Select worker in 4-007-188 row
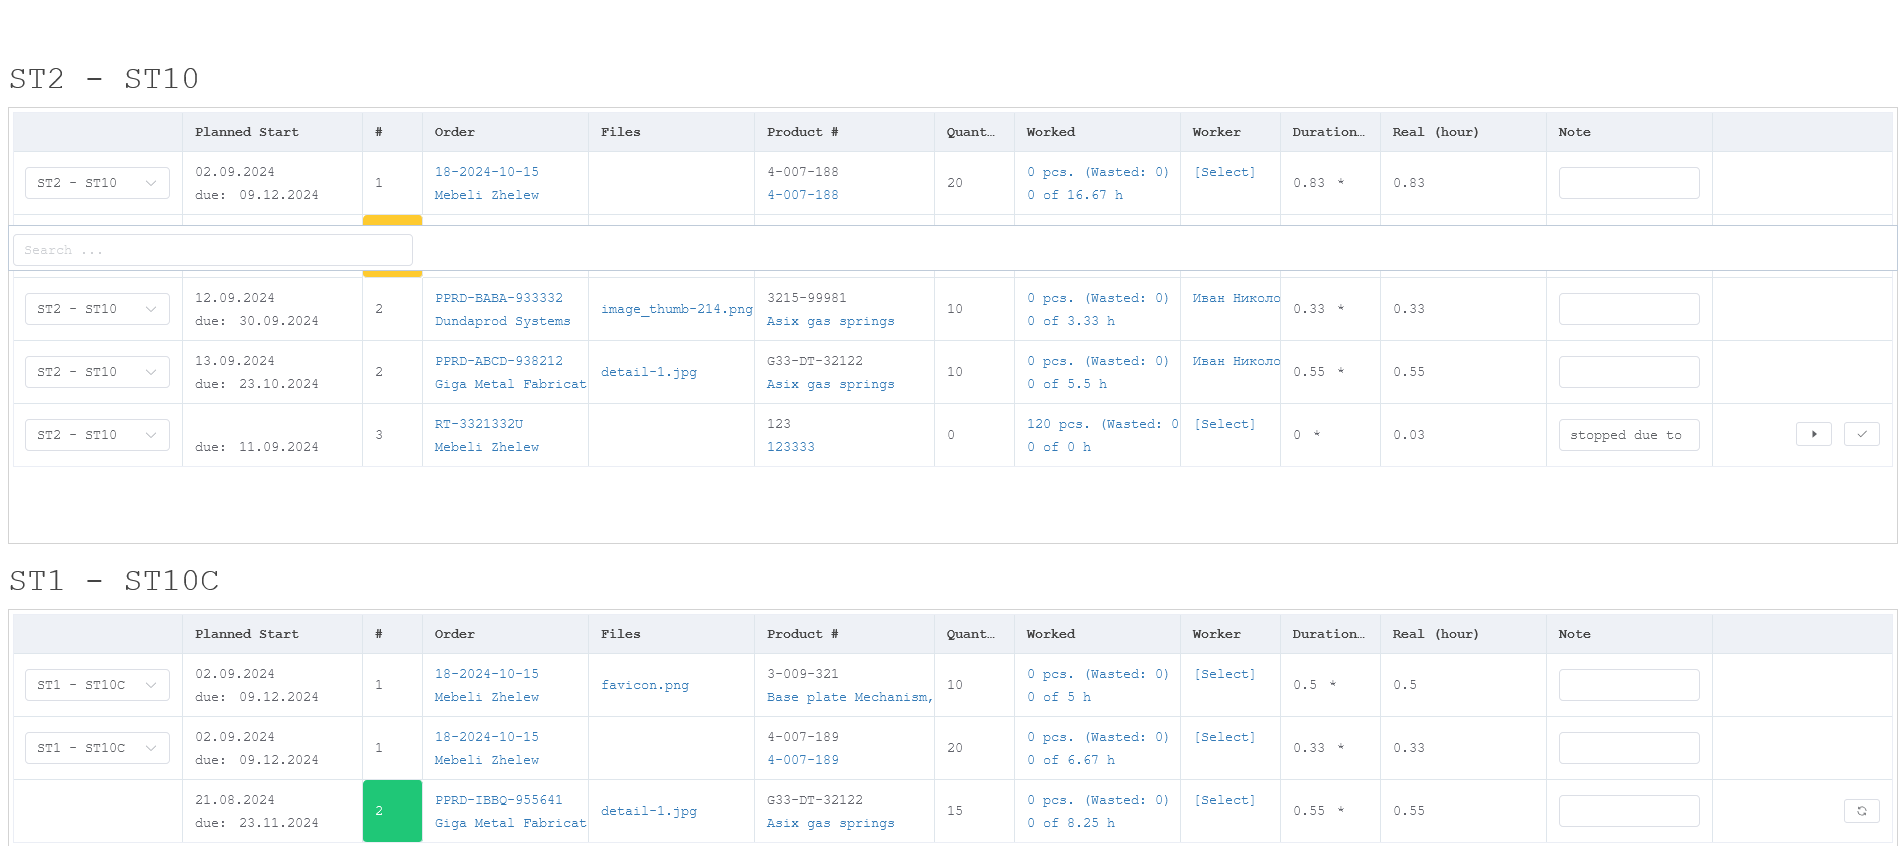Image resolution: width=1899 pixels, height=846 pixels. coord(1224,172)
